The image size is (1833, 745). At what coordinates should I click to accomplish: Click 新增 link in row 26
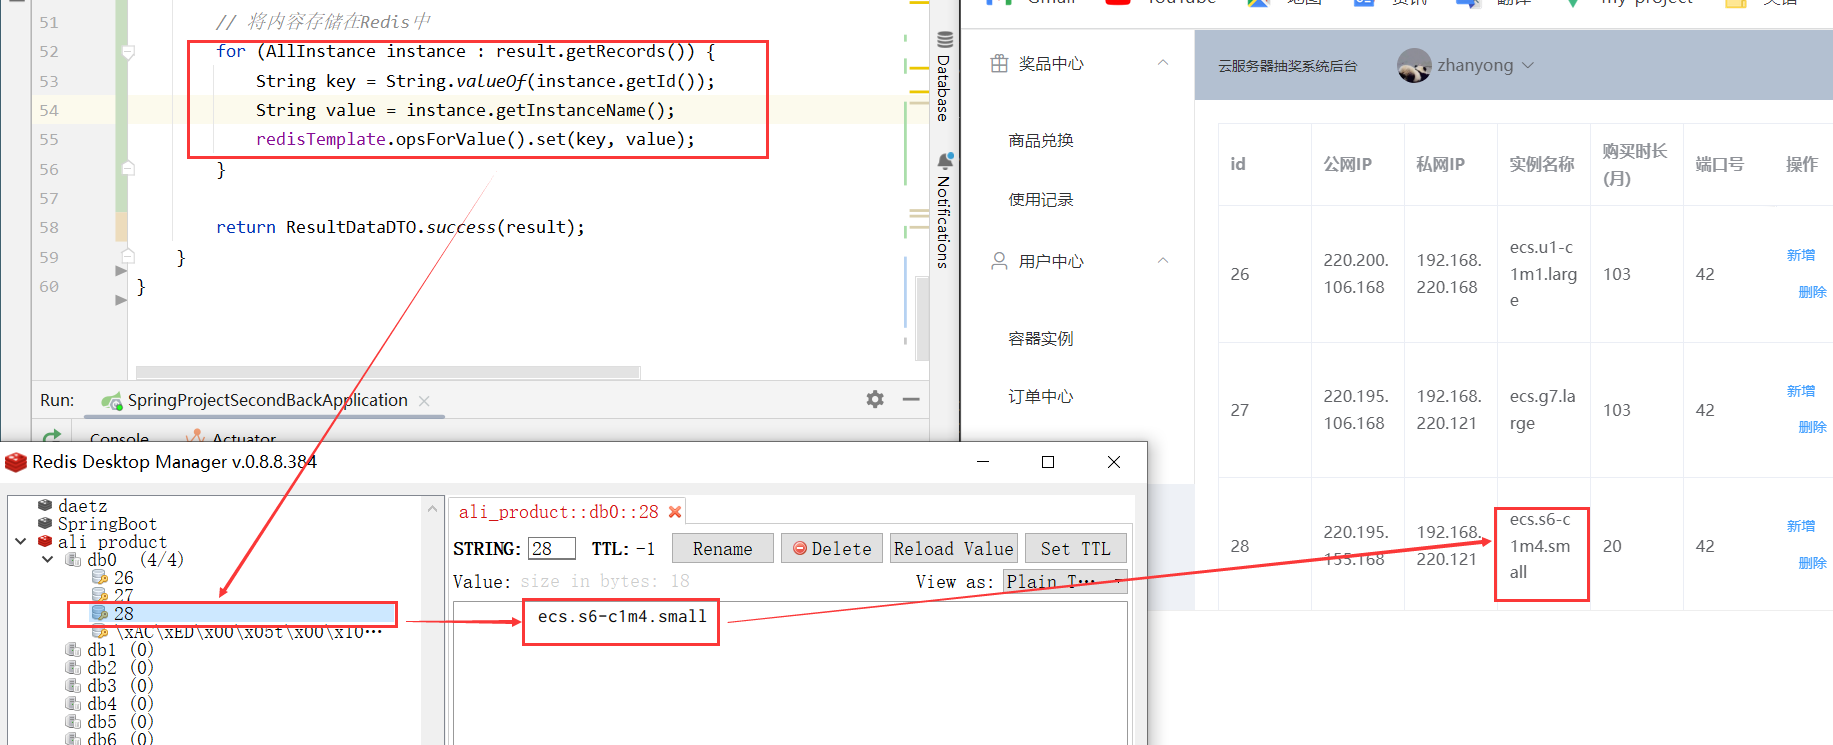tap(1801, 255)
